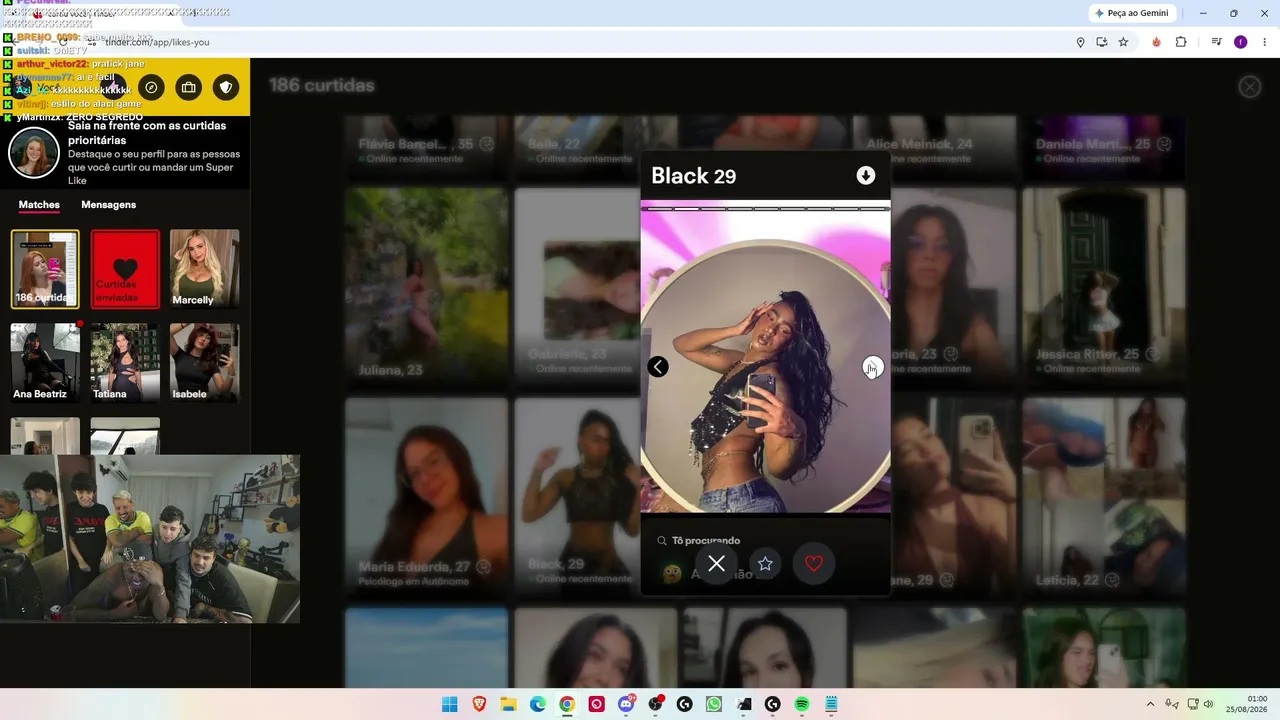This screenshot has height=720, width=1280.
Task: Open Juliana, 23 profile card
Action: pyautogui.click(x=427, y=285)
